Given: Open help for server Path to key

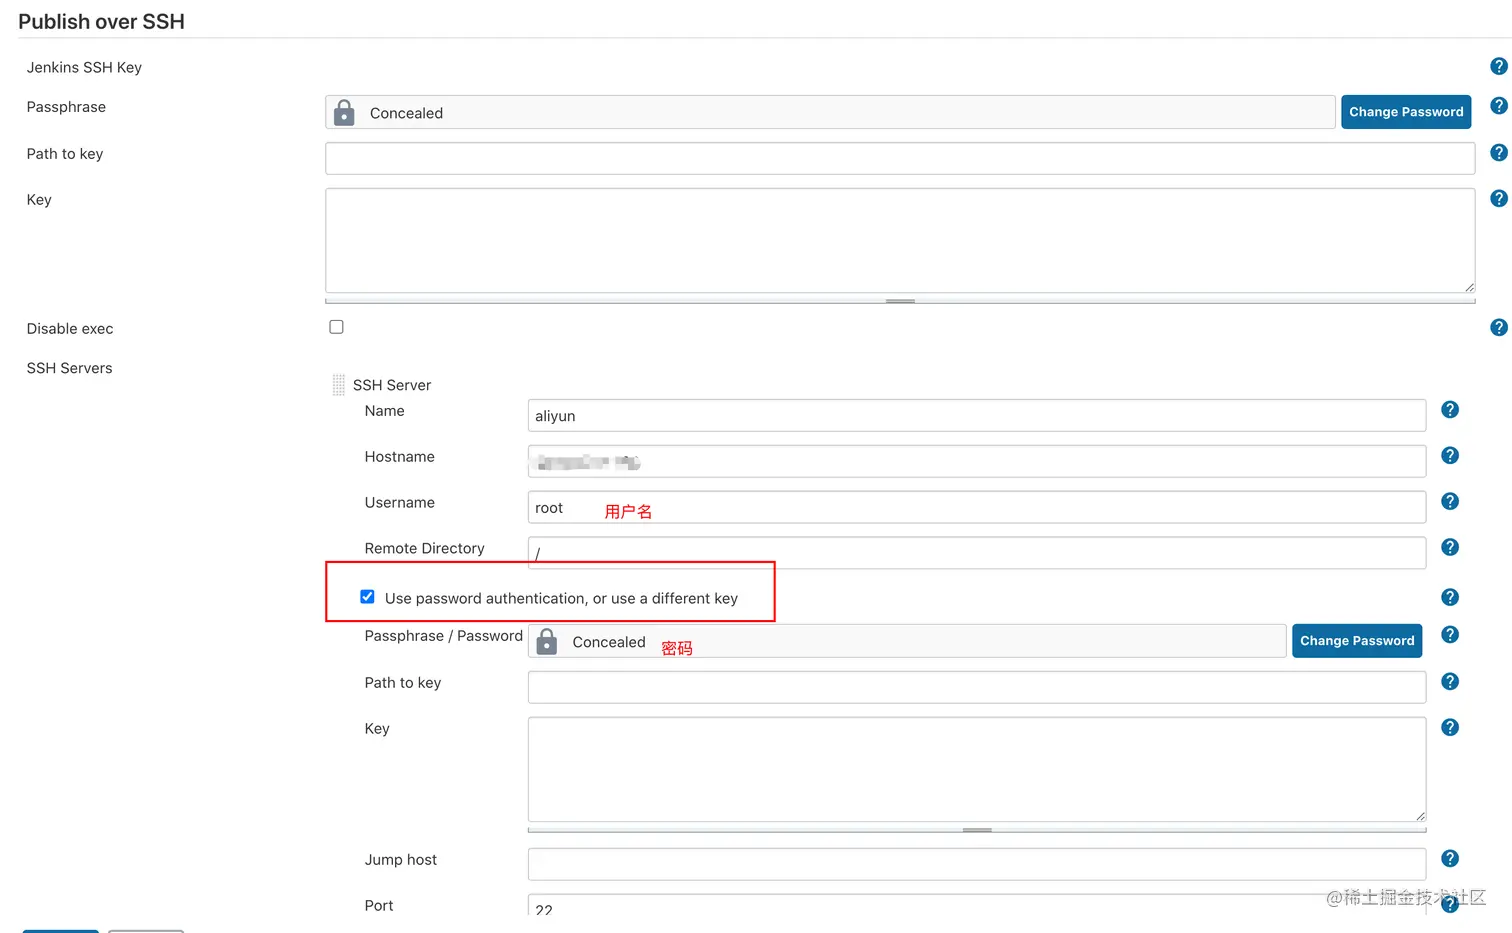Looking at the screenshot, I should click(1450, 681).
